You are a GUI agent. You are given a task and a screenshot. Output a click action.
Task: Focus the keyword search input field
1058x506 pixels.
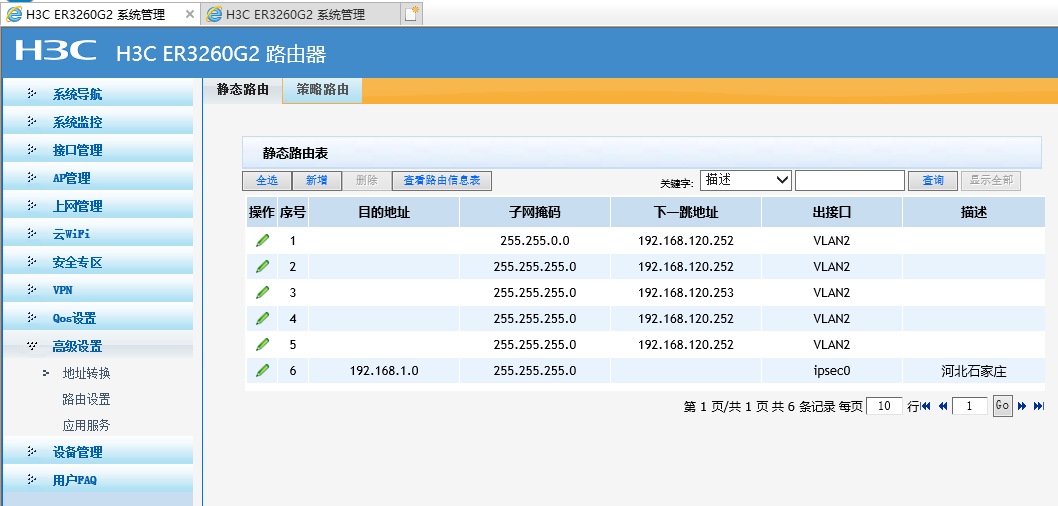[850, 180]
